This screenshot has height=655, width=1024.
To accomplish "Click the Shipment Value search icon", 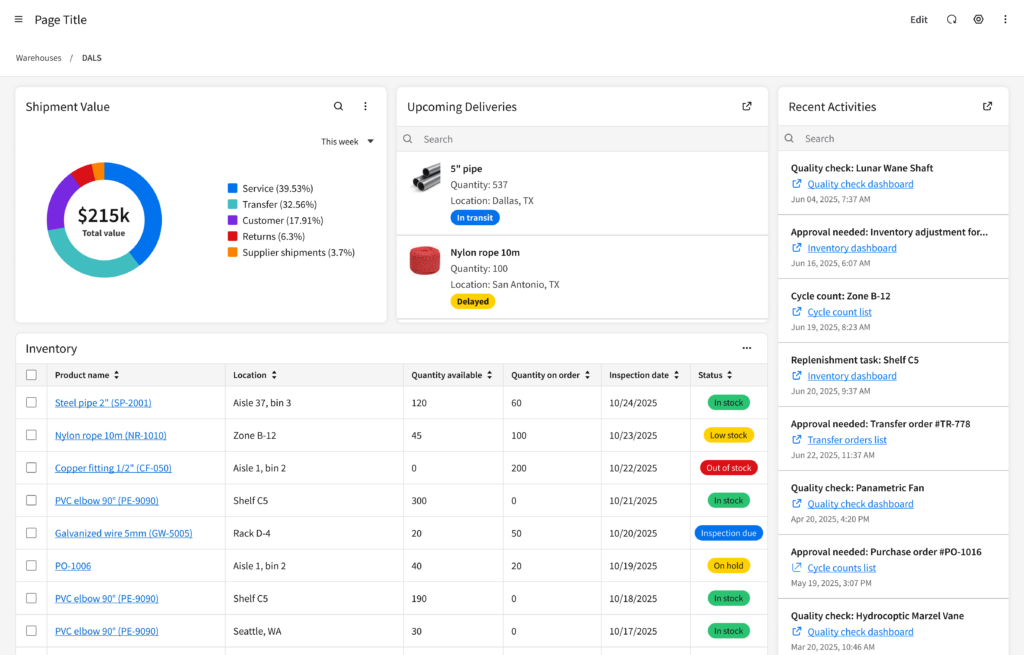I will [338, 107].
